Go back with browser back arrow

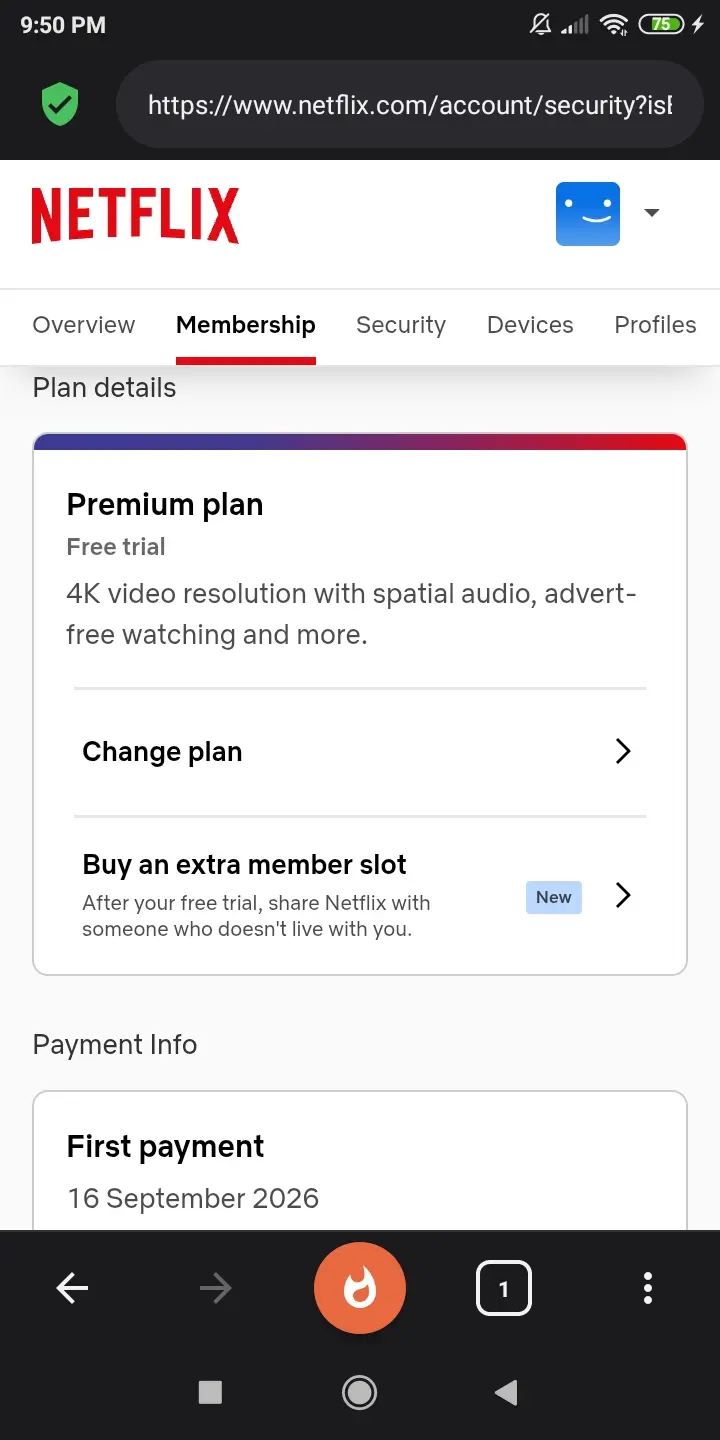(x=72, y=1289)
